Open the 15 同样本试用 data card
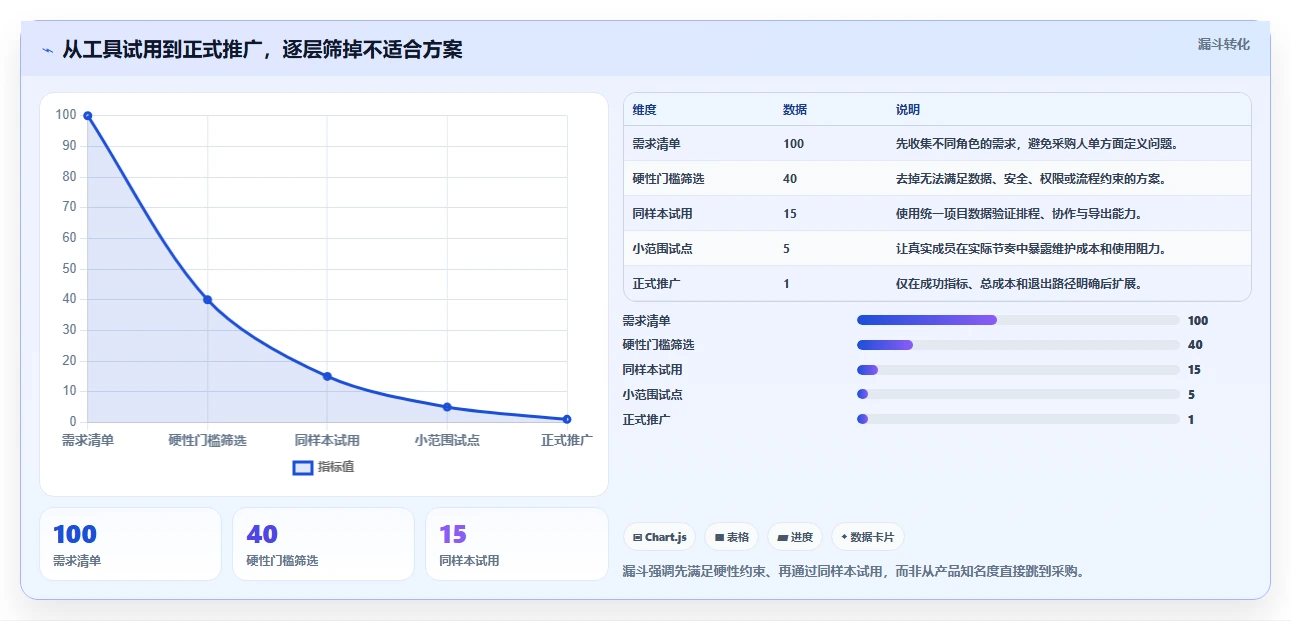This screenshot has width=1291, height=621. point(517,544)
